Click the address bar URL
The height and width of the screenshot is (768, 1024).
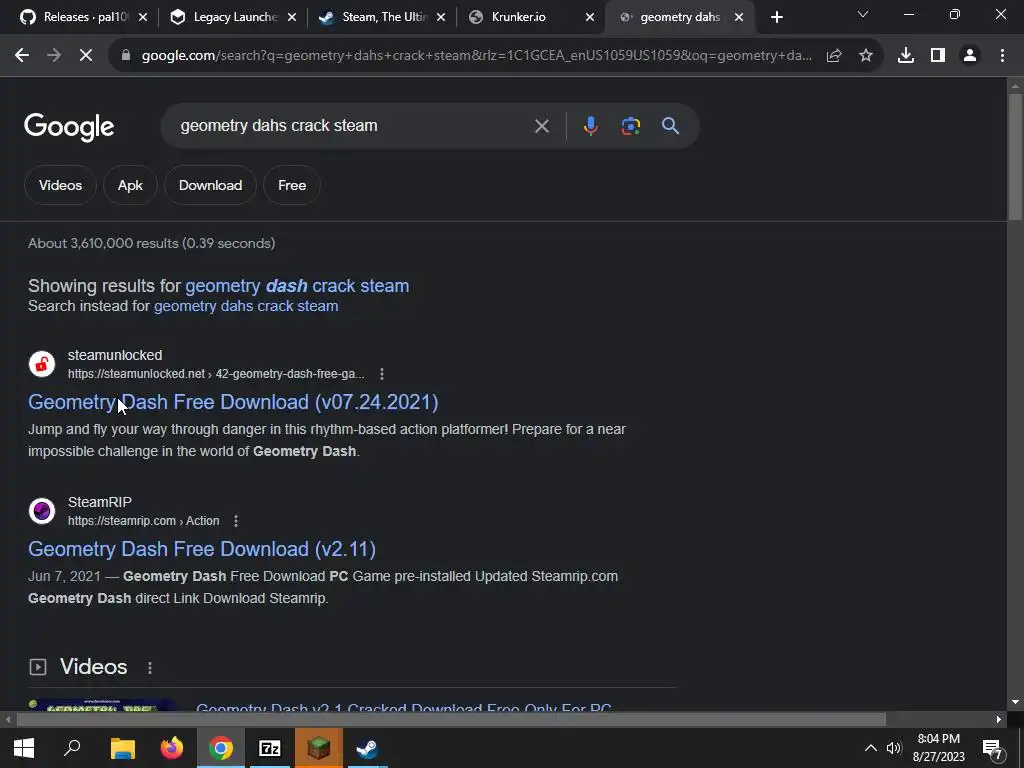click(477, 56)
